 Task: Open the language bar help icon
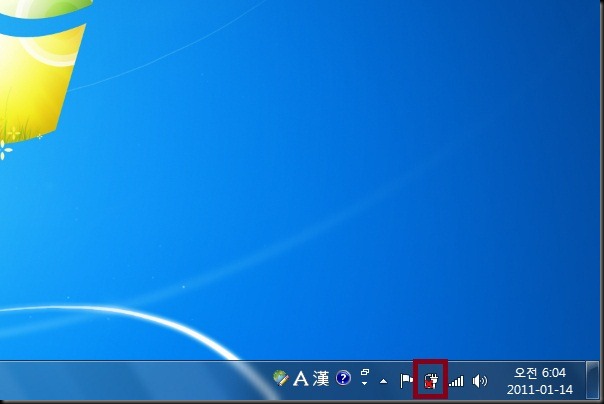click(x=343, y=378)
